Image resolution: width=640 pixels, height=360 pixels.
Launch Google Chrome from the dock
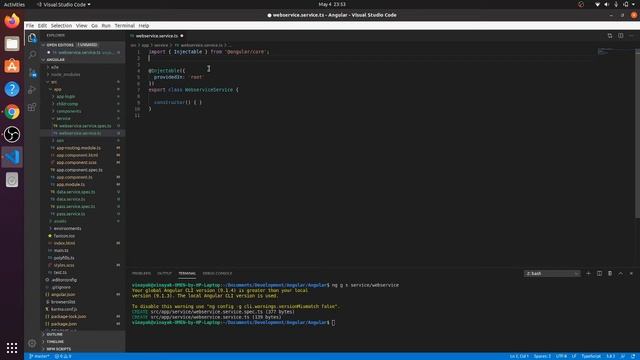12,111
